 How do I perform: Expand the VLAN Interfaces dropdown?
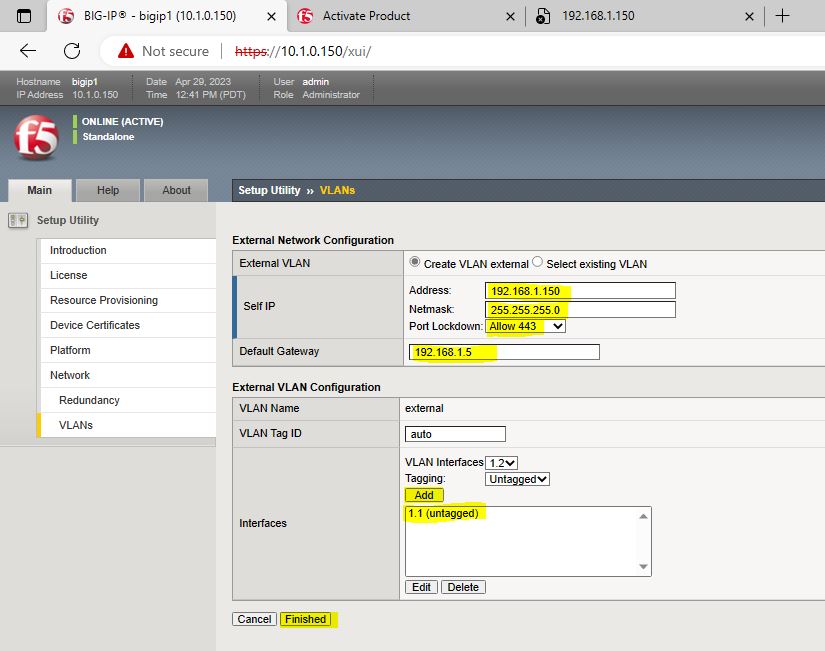point(501,462)
